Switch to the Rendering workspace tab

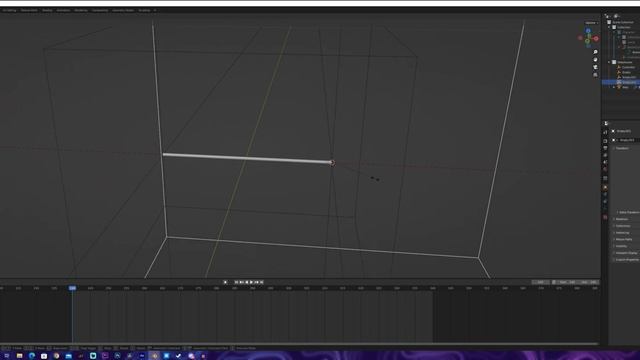point(81,10)
